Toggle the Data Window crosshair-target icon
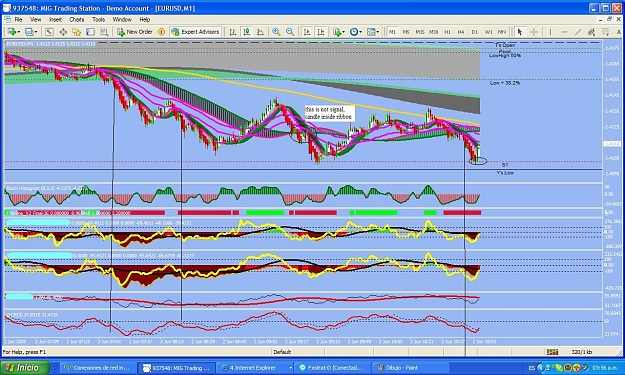The height and width of the screenshot is (375, 625). coord(63,32)
